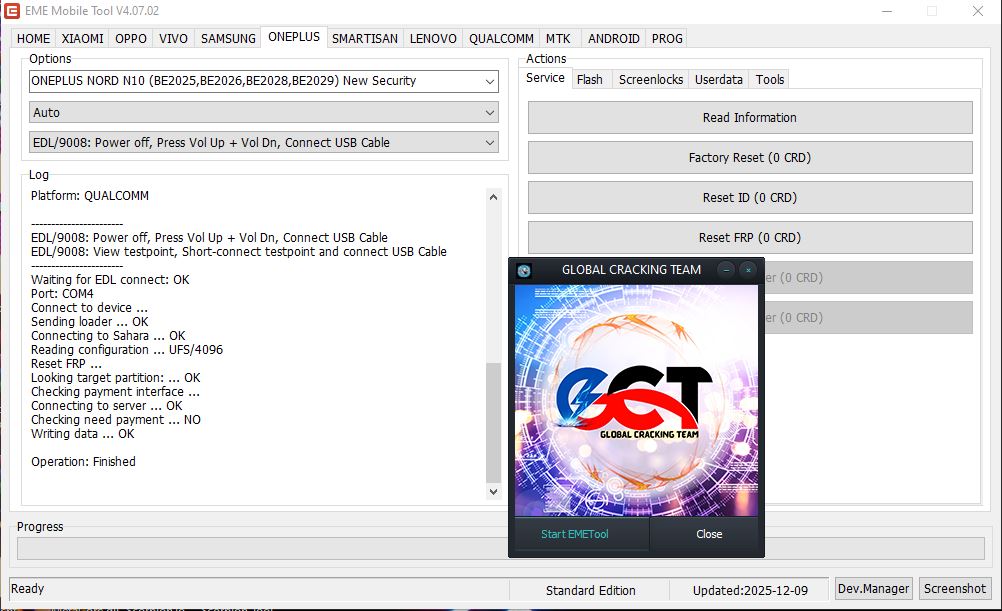Switch to the Flash actions tab
1002x611 pixels.
(589, 79)
